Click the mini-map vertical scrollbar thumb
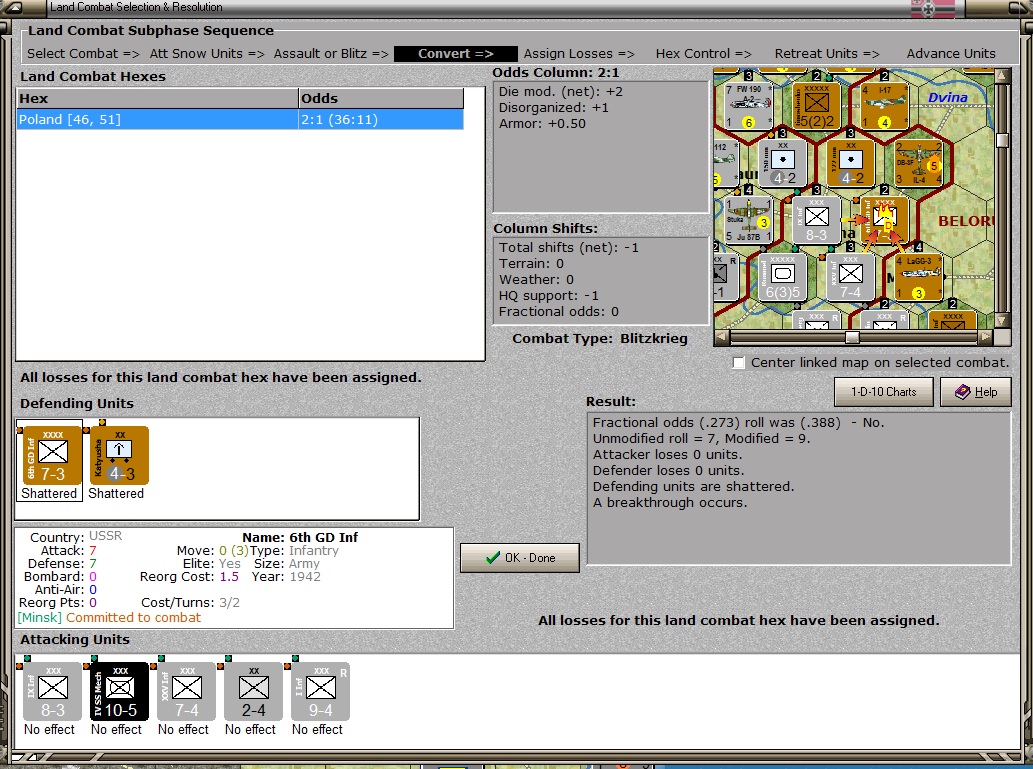Image resolution: width=1033 pixels, height=769 pixels. [x=1003, y=140]
